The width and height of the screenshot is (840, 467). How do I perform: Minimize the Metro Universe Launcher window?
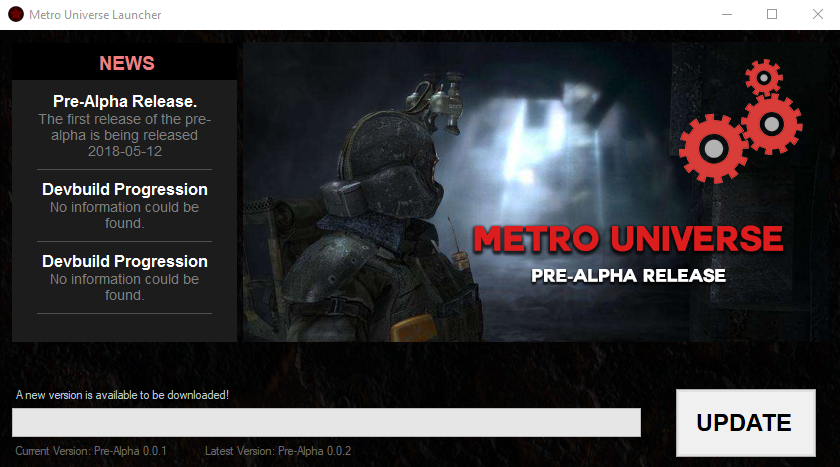[727, 14]
